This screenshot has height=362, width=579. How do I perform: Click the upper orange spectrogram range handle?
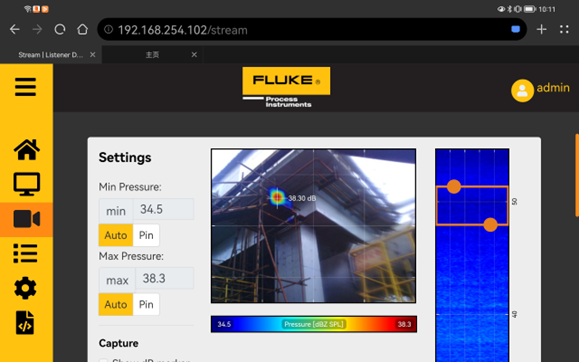(454, 187)
